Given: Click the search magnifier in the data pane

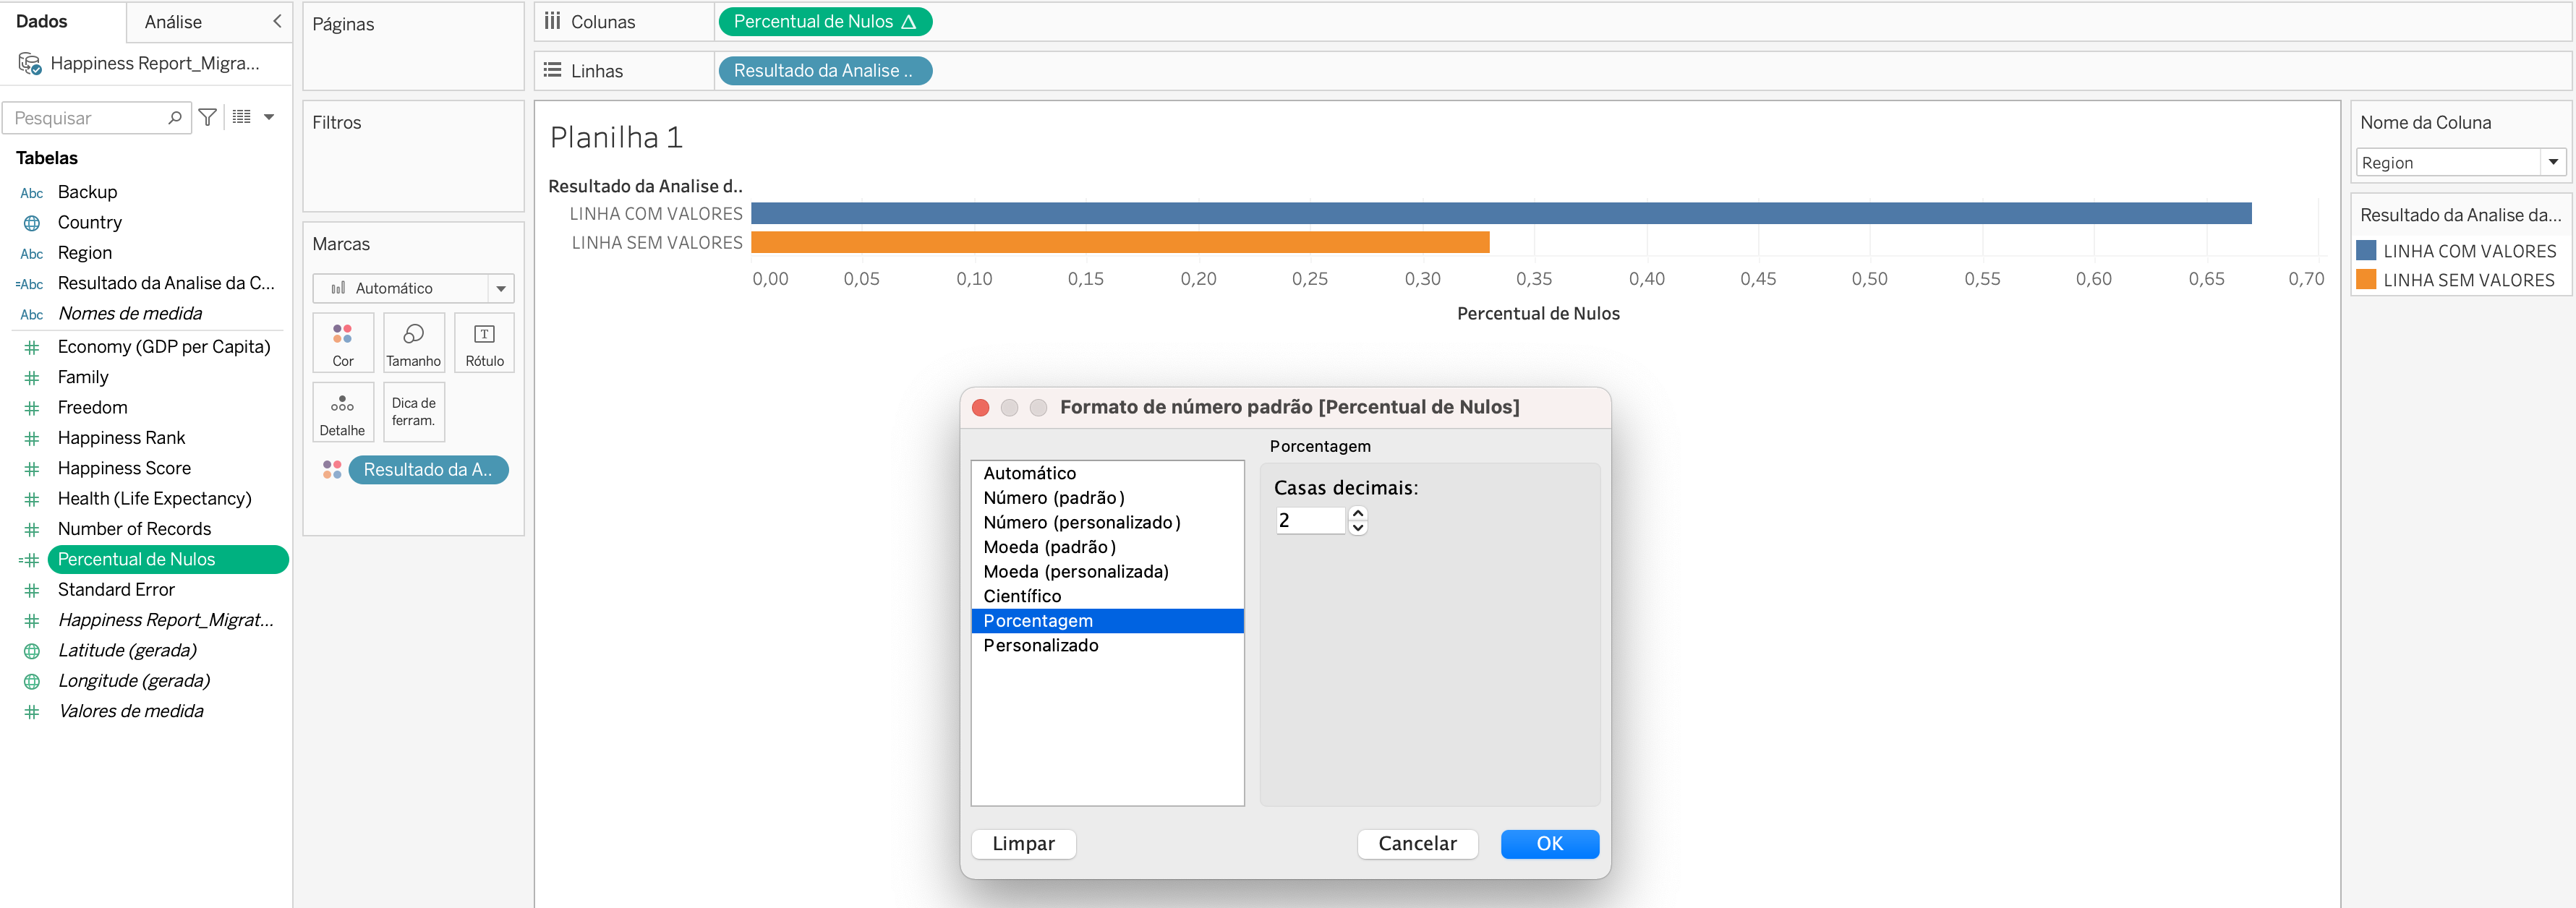Looking at the screenshot, I should coord(176,117).
